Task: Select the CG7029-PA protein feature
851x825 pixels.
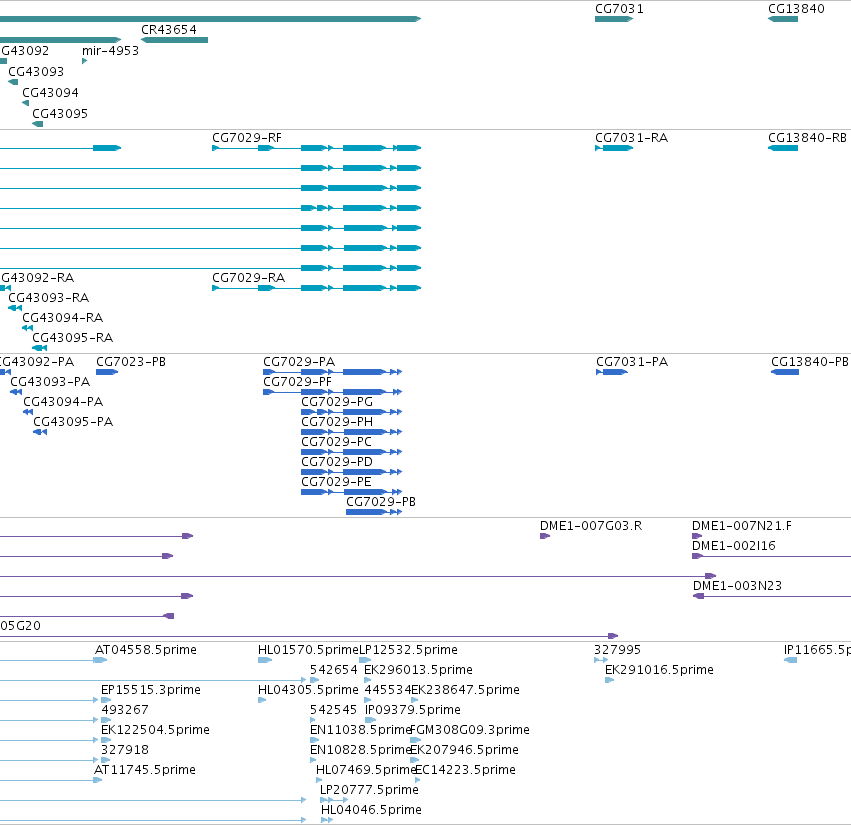Action: pyautogui.click(x=332, y=372)
